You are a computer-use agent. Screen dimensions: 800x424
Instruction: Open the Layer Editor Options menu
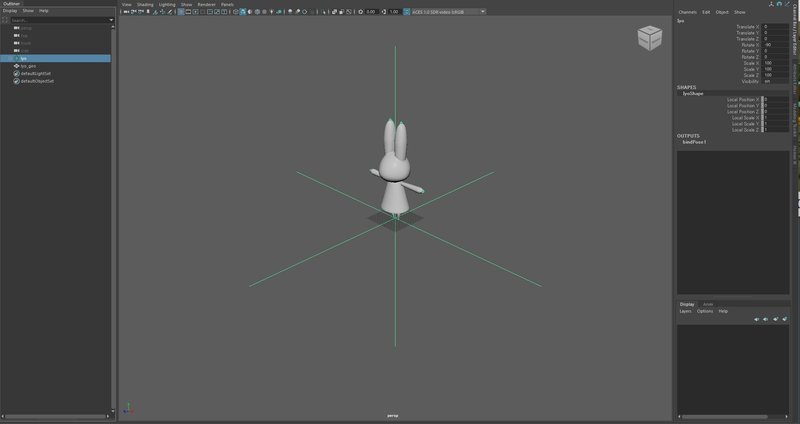pyautogui.click(x=705, y=311)
